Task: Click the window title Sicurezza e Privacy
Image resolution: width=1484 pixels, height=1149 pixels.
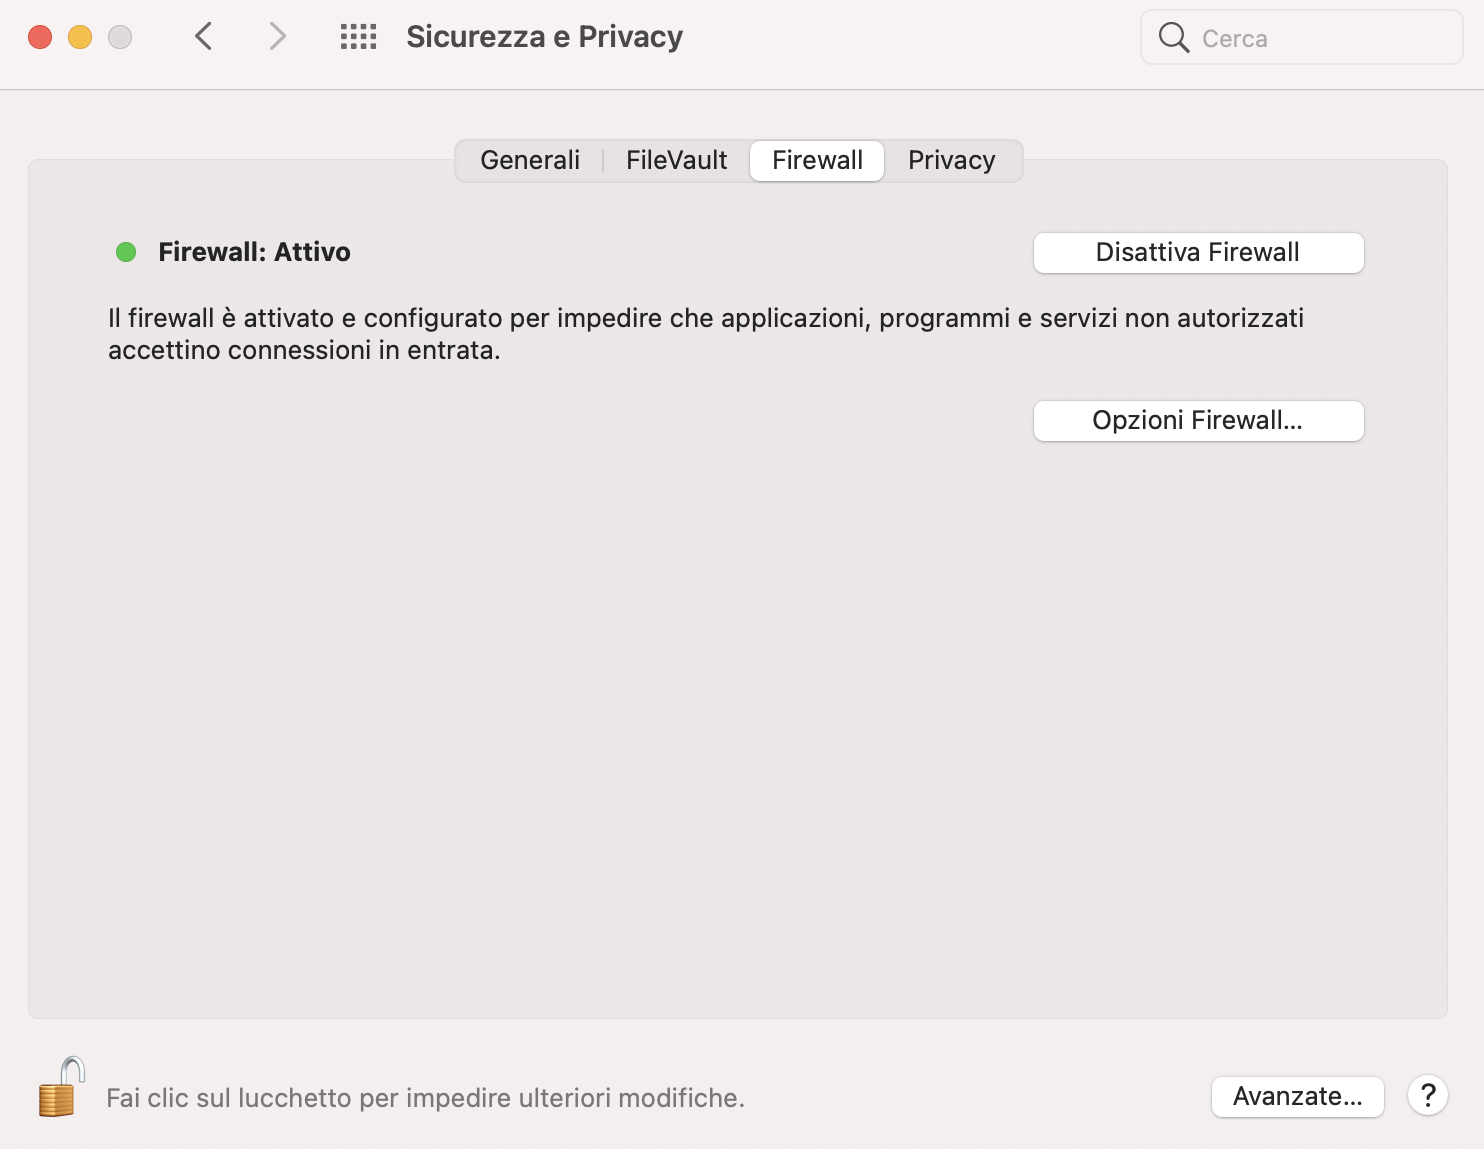Action: click(544, 37)
